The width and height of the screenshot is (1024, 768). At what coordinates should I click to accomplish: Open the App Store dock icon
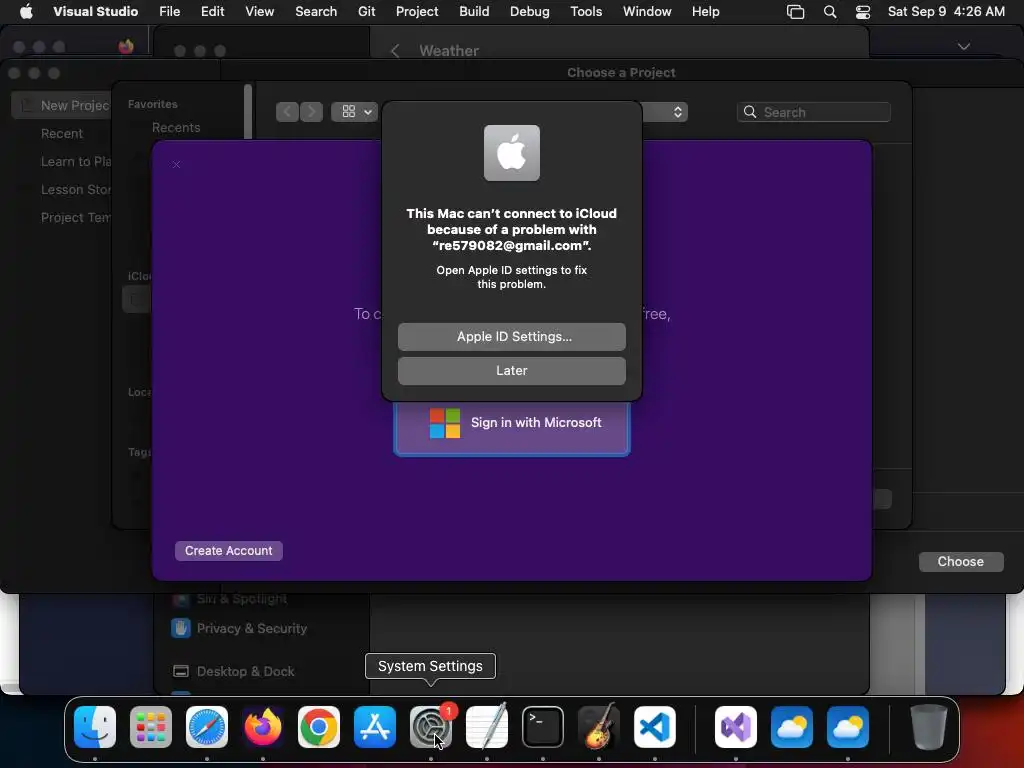click(x=375, y=727)
